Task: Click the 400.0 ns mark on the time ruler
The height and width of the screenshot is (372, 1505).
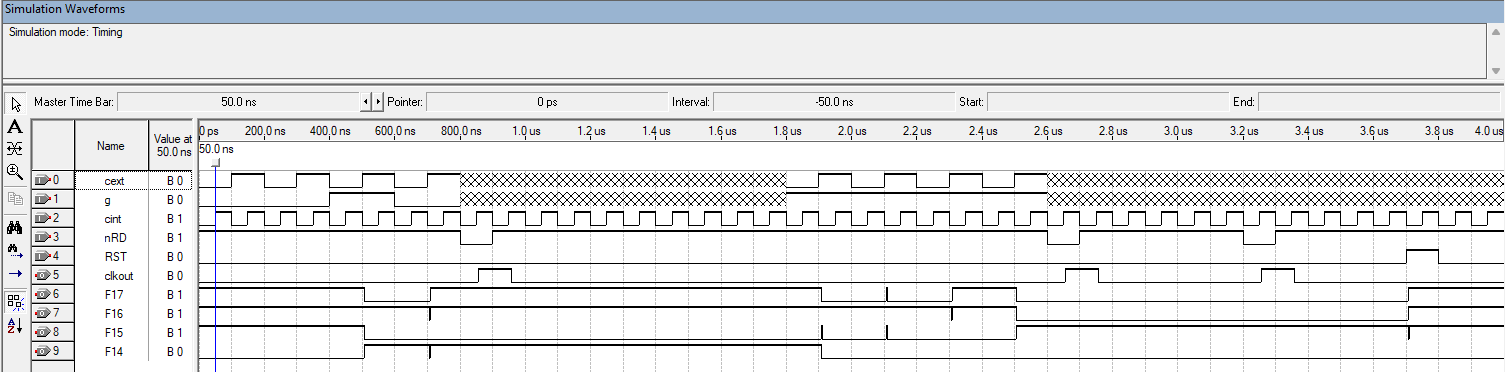Action: pyautogui.click(x=331, y=131)
